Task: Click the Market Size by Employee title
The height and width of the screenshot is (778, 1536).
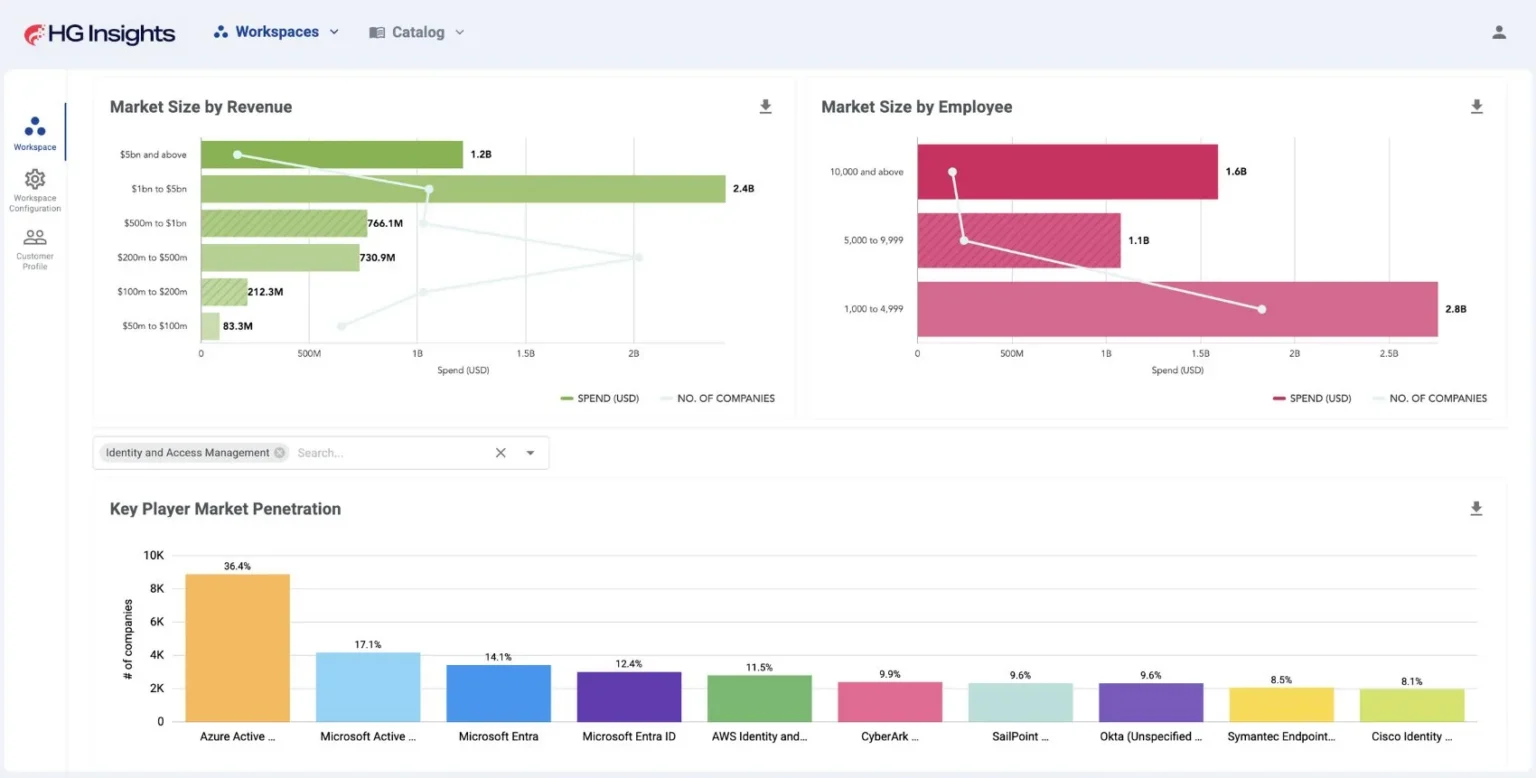Action: 917,107
